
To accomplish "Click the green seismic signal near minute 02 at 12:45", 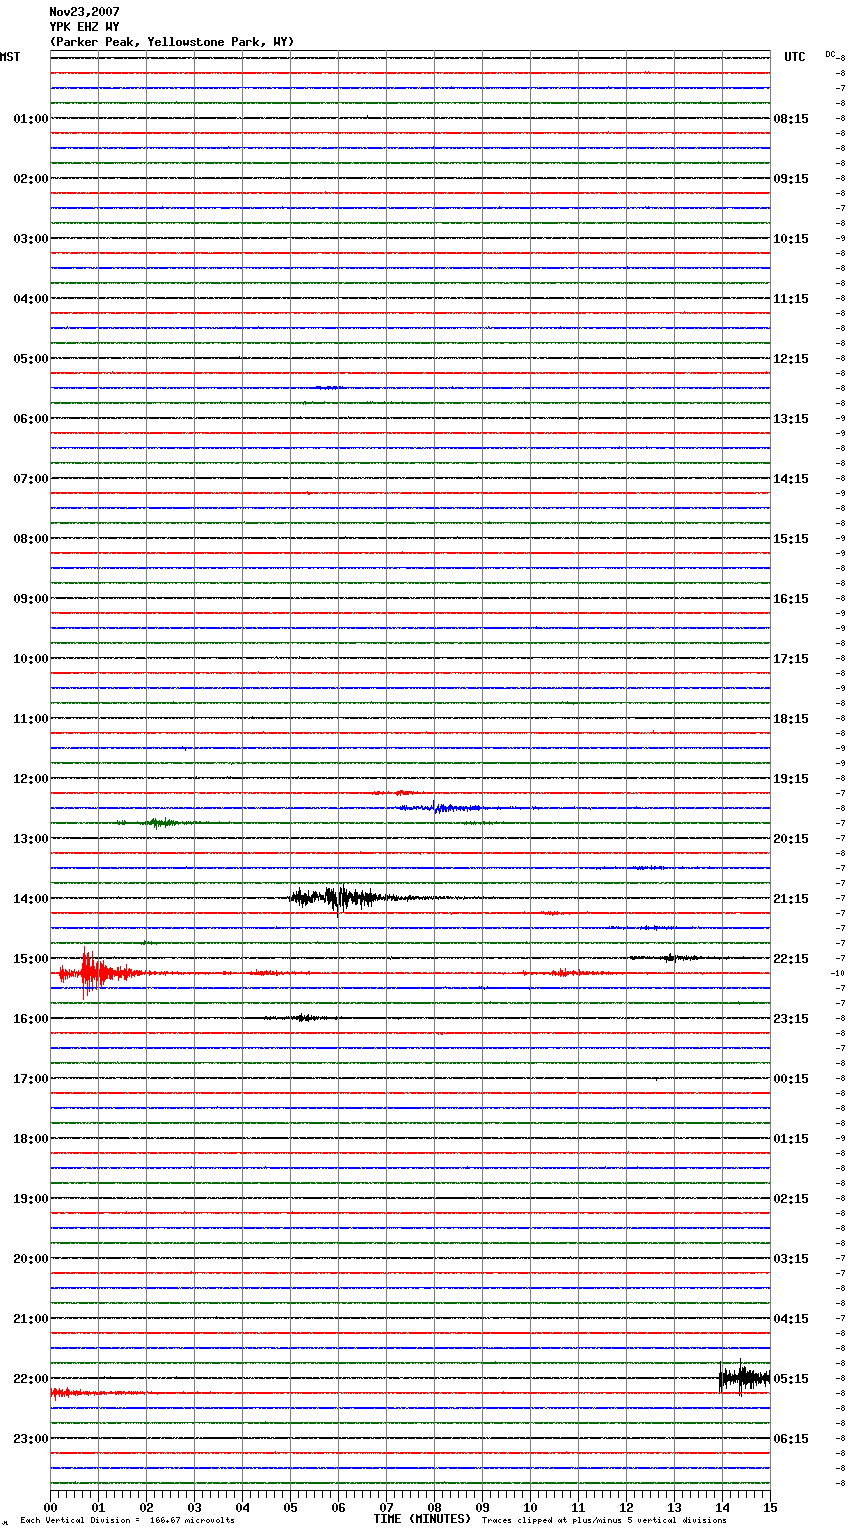I will coord(160,823).
